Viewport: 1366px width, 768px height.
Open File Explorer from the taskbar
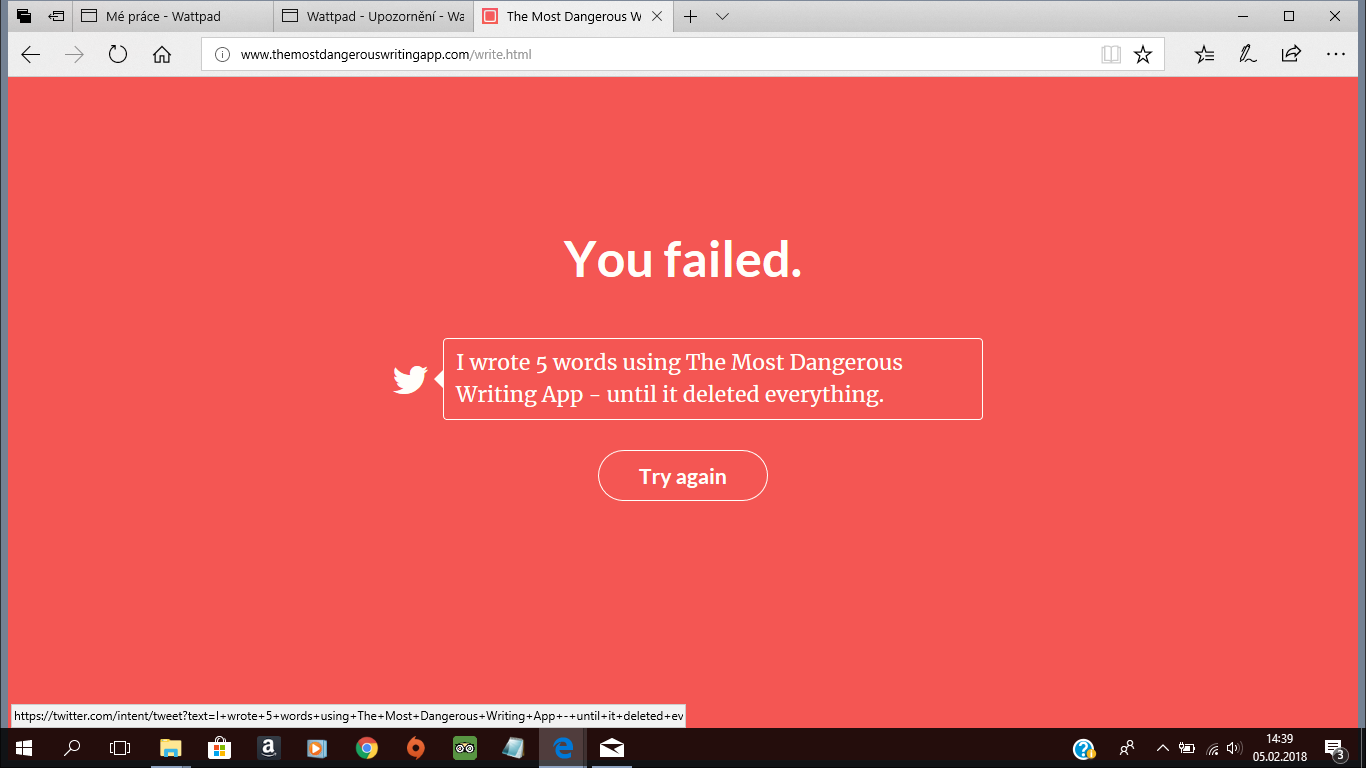point(171,747)
